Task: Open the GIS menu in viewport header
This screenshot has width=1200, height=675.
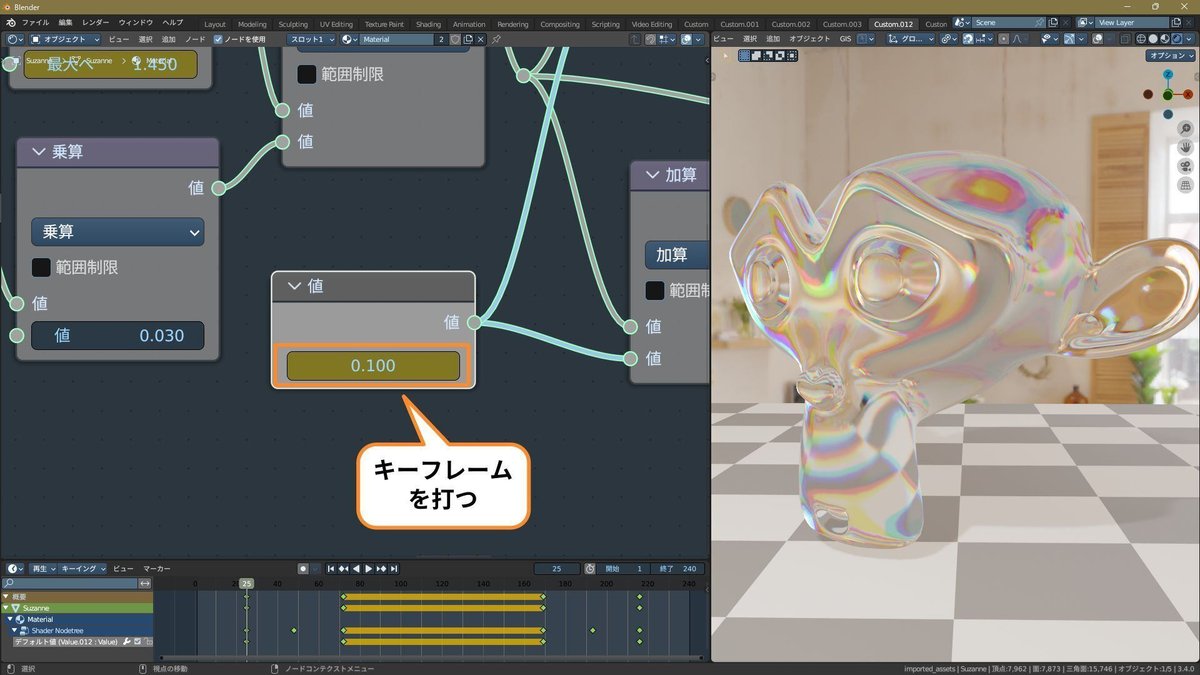Action: click(845, 39)
